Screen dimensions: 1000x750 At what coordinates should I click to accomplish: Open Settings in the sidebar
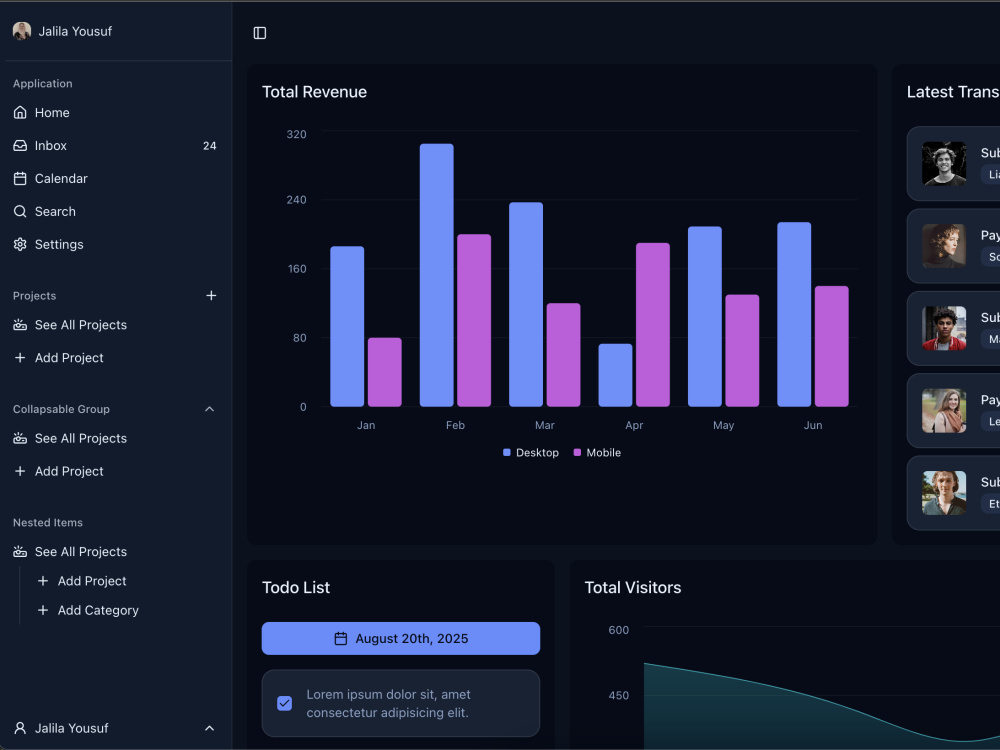click(x=115, y=244)
